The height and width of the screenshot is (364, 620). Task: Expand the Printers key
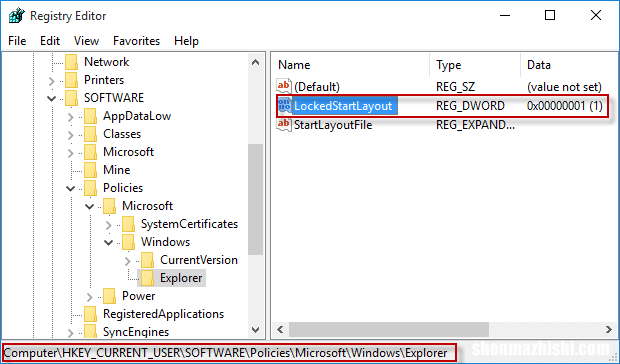[x=51, y=81]
